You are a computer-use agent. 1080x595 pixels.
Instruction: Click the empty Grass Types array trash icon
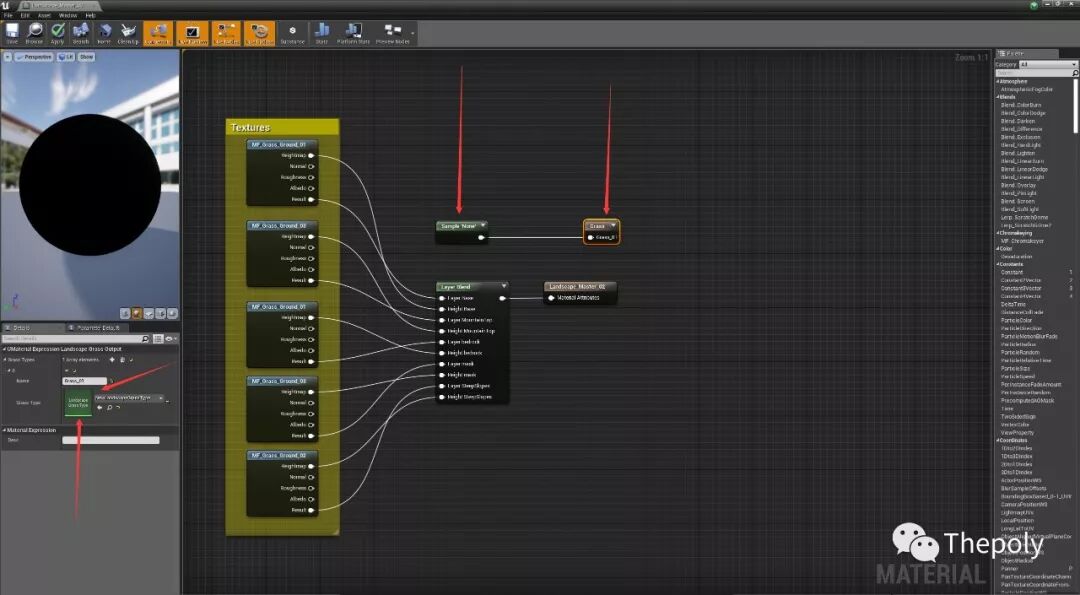coord(122,359)
